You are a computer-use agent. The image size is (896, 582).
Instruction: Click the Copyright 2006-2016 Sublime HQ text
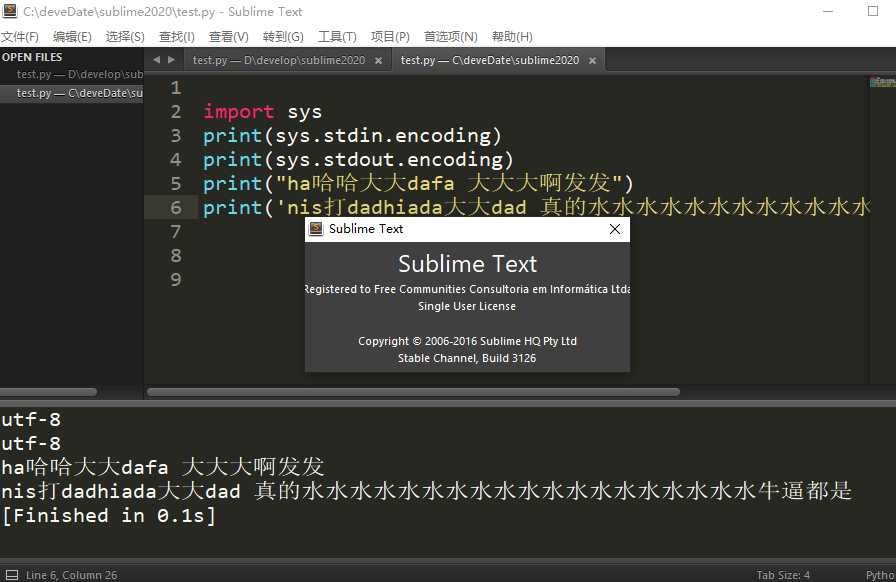[467, 341]
